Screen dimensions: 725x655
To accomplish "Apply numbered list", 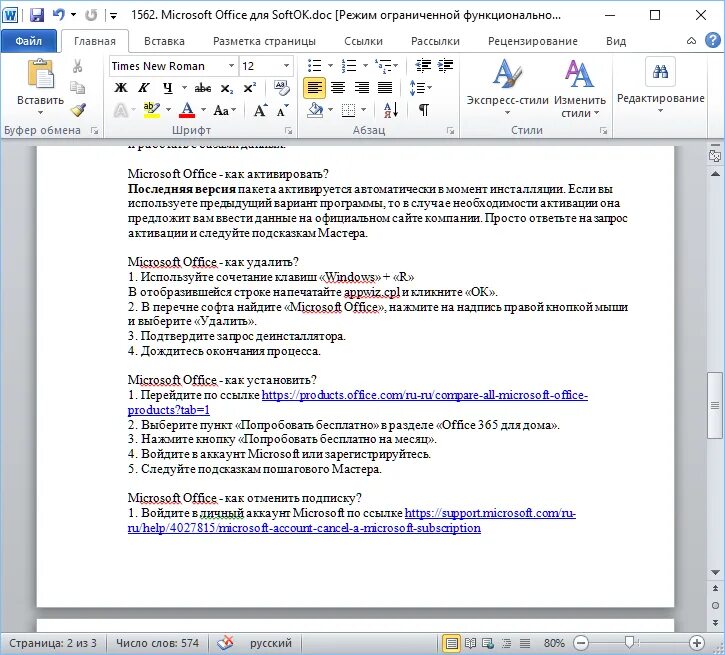I will [349, 66].
